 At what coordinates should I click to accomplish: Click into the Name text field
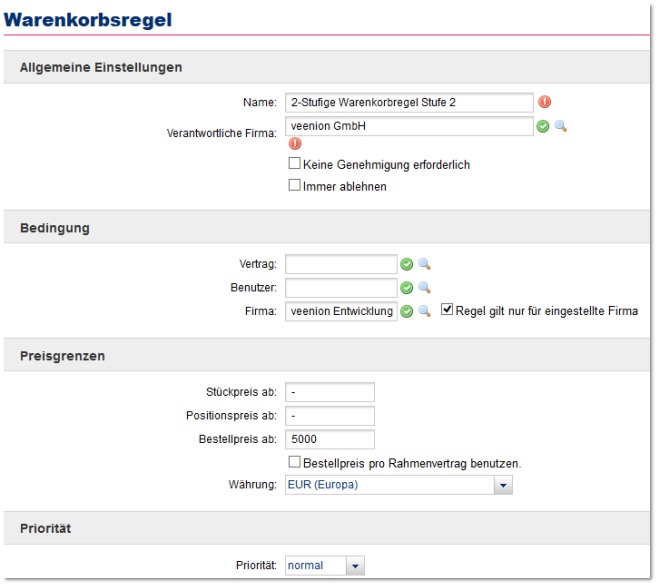[409, 102]
